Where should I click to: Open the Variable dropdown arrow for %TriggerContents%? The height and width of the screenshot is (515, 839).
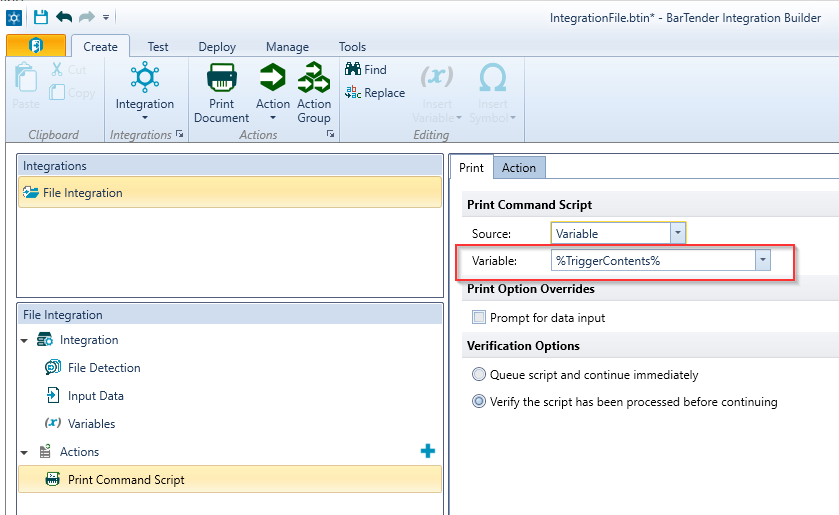point(762,261)
